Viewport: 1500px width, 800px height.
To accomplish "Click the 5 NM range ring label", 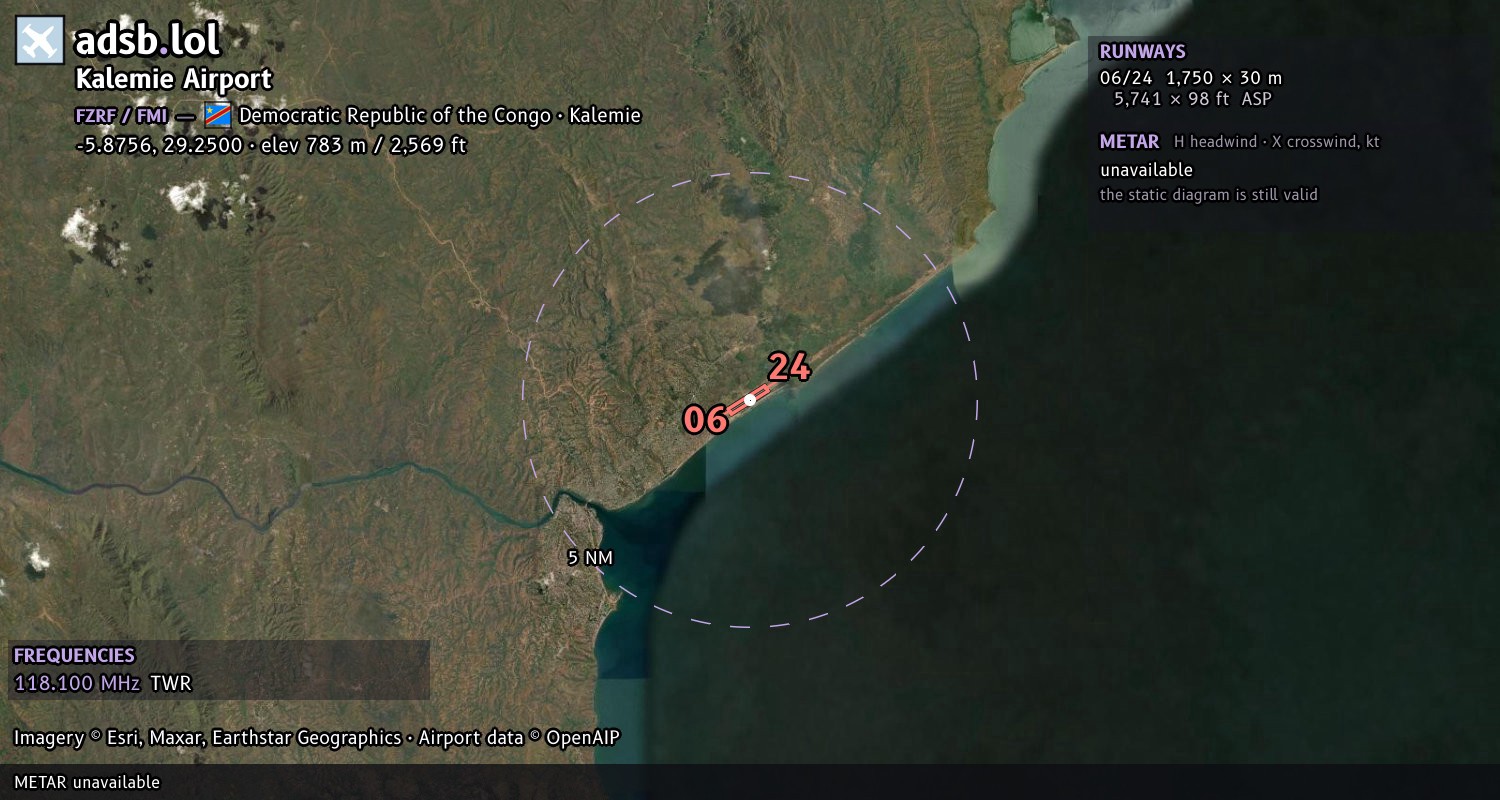I will click(590, 558).
